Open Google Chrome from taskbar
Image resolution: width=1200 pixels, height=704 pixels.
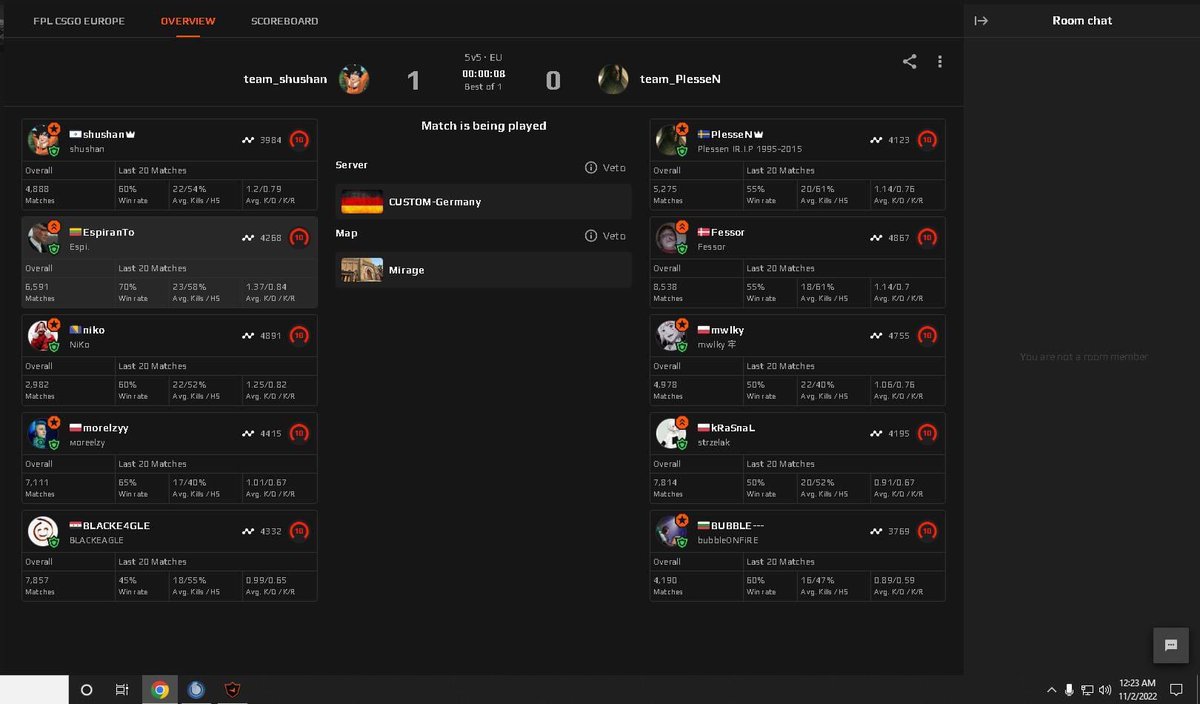click(160, 690)
